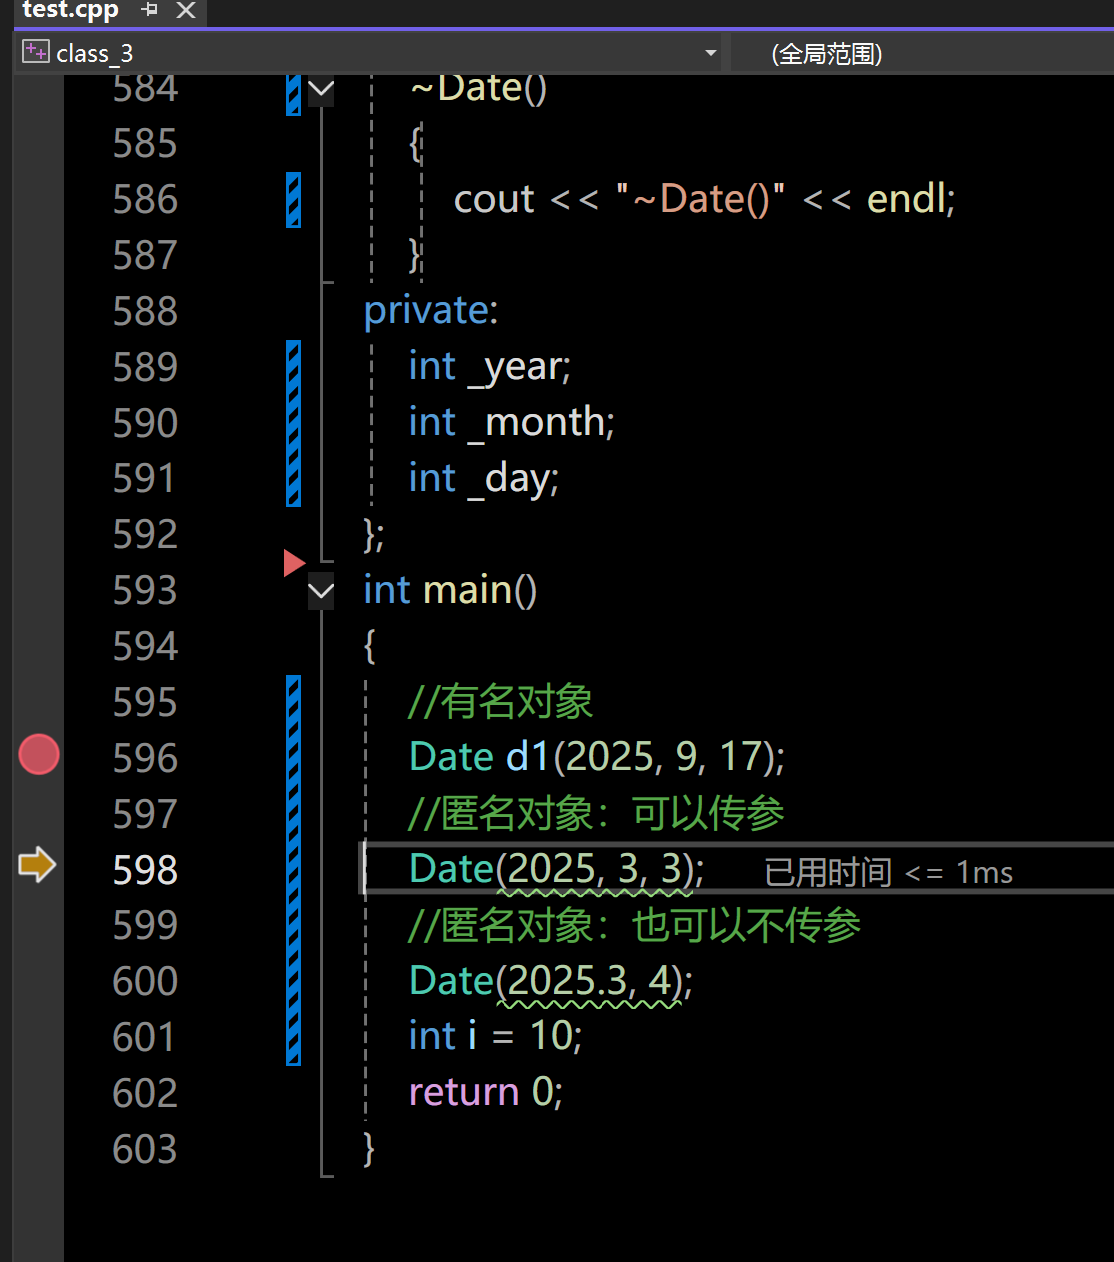Set a breakpoint in margin at line 602
This screenshot has height=1262, width=1114.
pyautogui.click(x=39, y=1092)
